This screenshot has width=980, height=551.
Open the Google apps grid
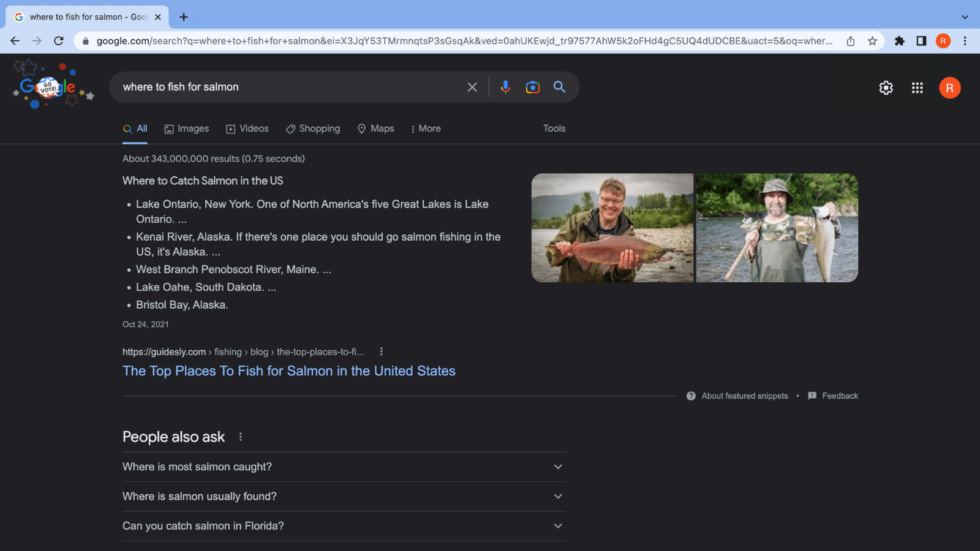(x=917, y=88)
